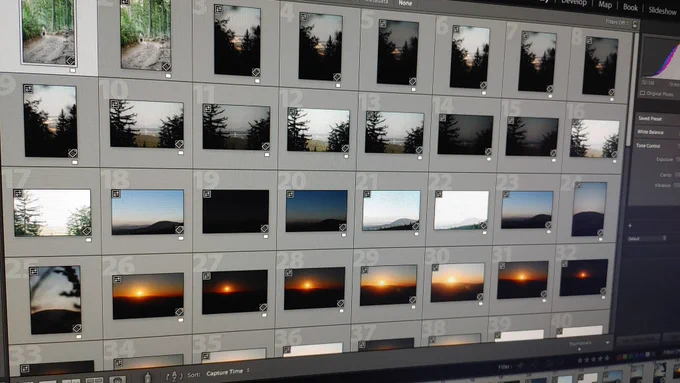Switch to the Develop module
The width and height of the screenshot is (680, 383).
point(573,3)
